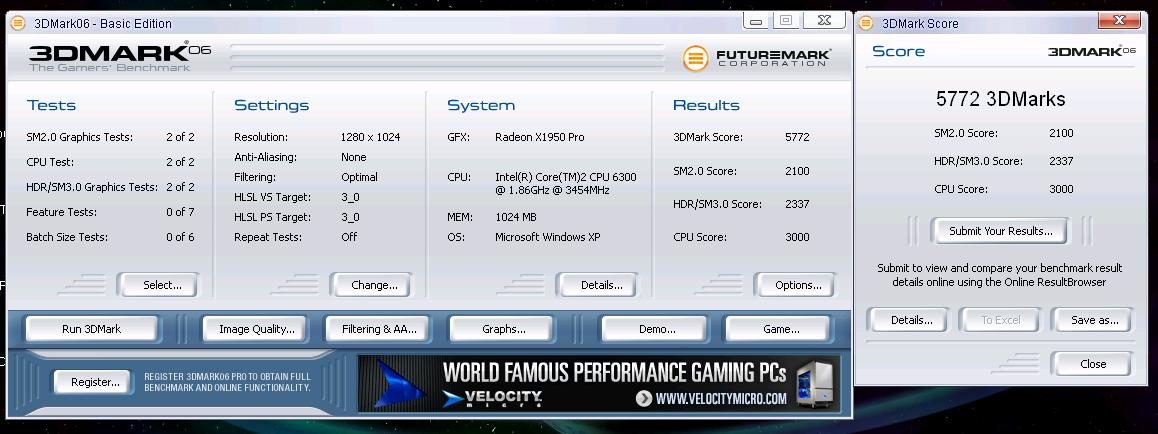Click the '0 of 7' feature tests count

[x=180, y=212]
